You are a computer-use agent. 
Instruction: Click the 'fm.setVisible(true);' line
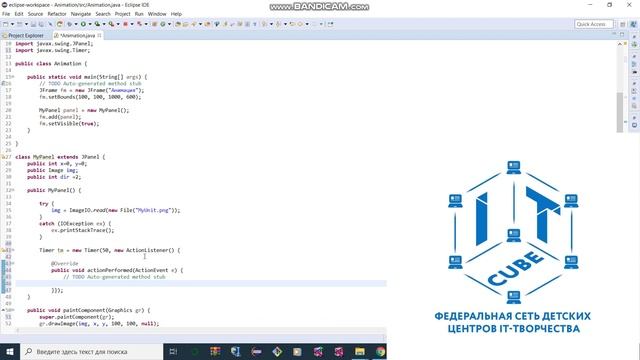69,124
